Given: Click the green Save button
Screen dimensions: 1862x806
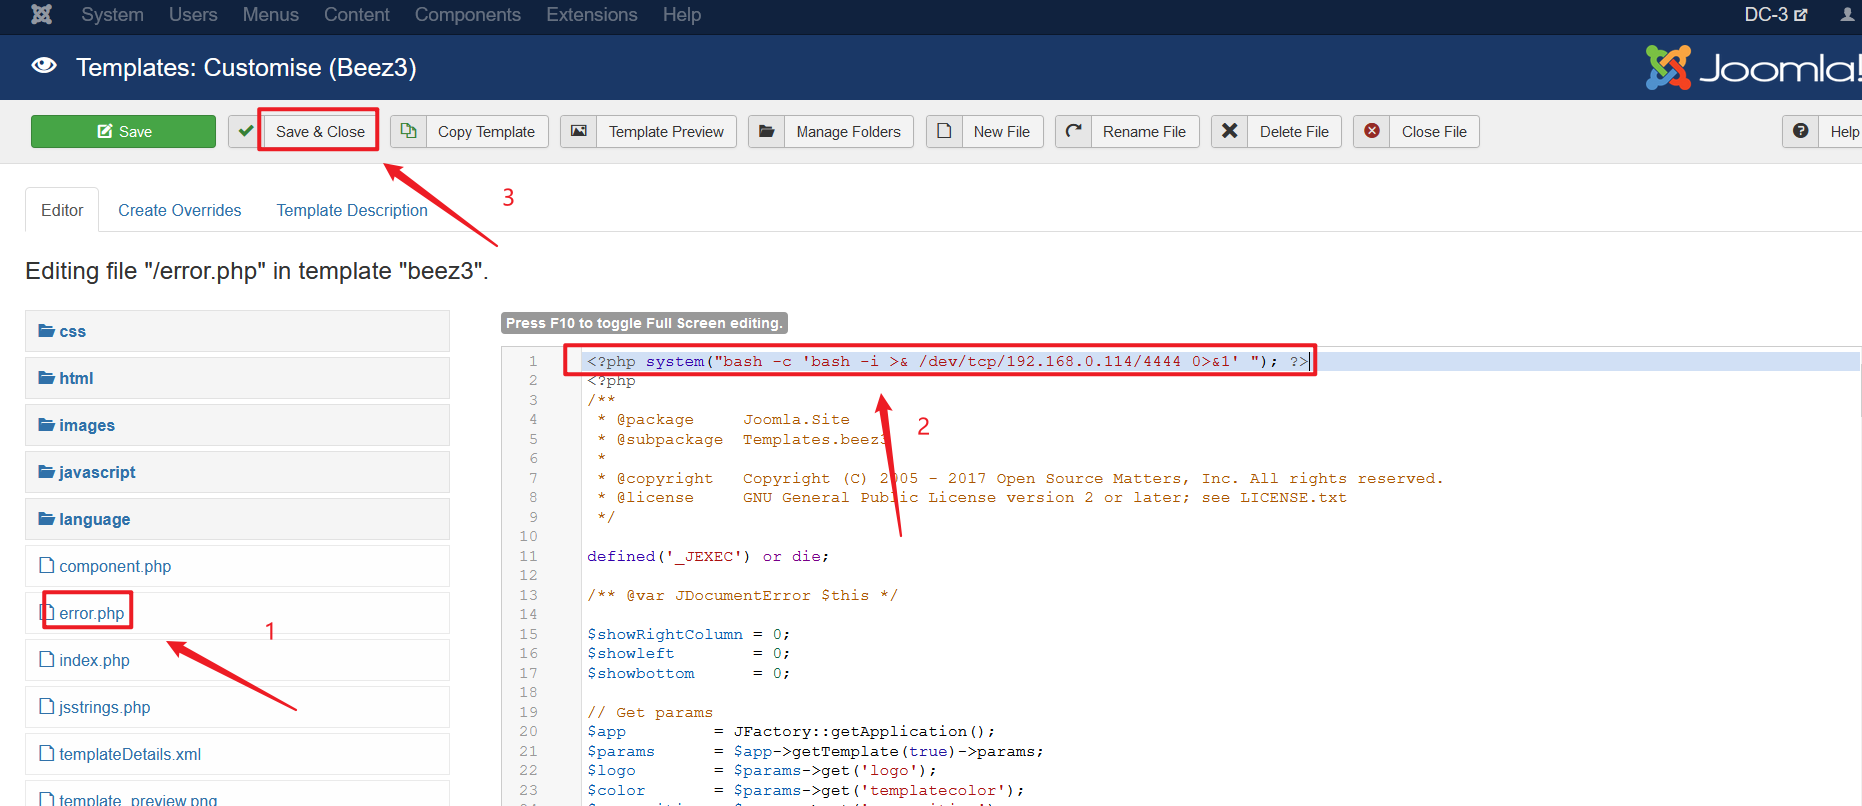Looking at the screenshot, I should pyautogui.click(x=123, y=131).
